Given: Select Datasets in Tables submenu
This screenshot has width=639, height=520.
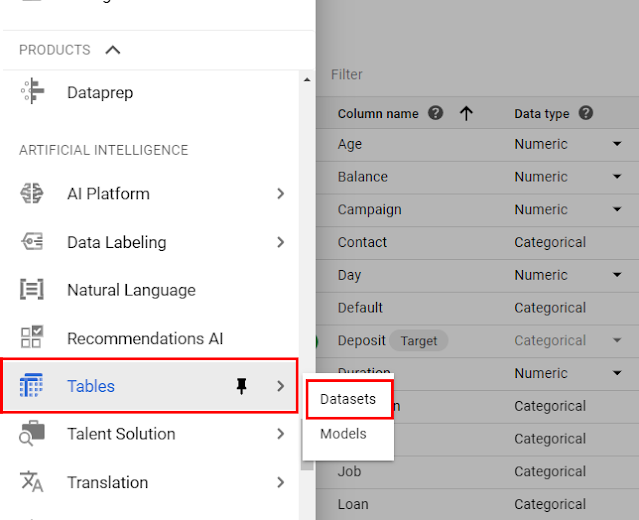Looking at the screenshot, I should tap(349, 399).
